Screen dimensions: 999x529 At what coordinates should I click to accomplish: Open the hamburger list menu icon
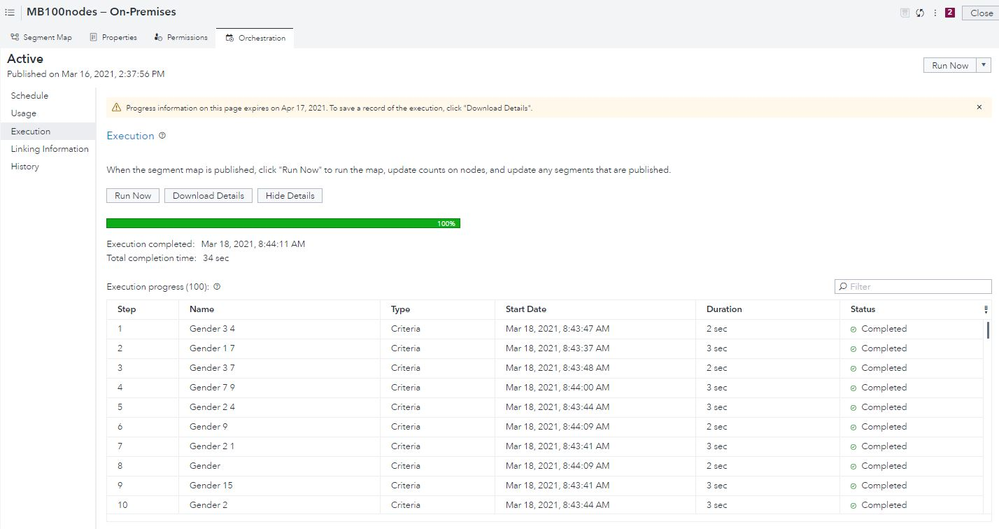click(10, 12)
